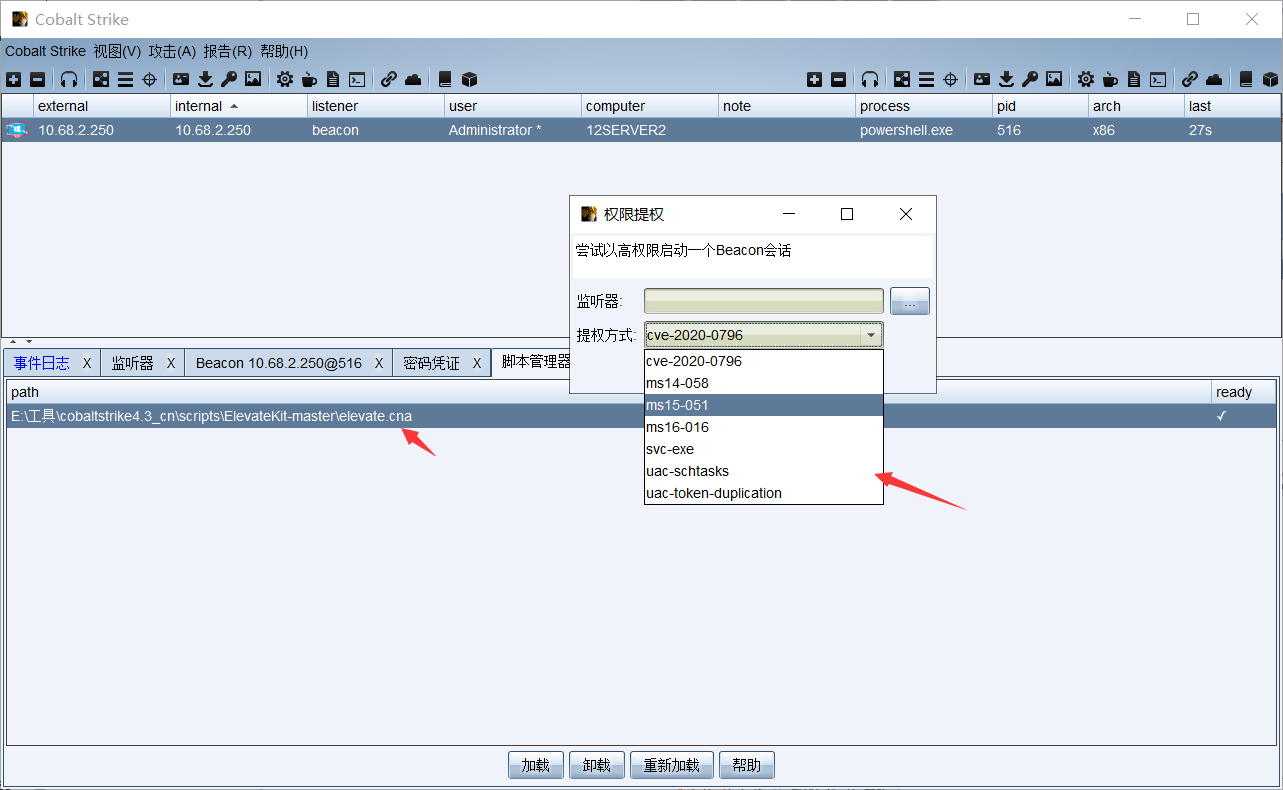Image resolution: width=1283 pixels, height=790 pixels.
Task: Switch to Session Table list icon in first toolbar
Action: pos(125,79)
